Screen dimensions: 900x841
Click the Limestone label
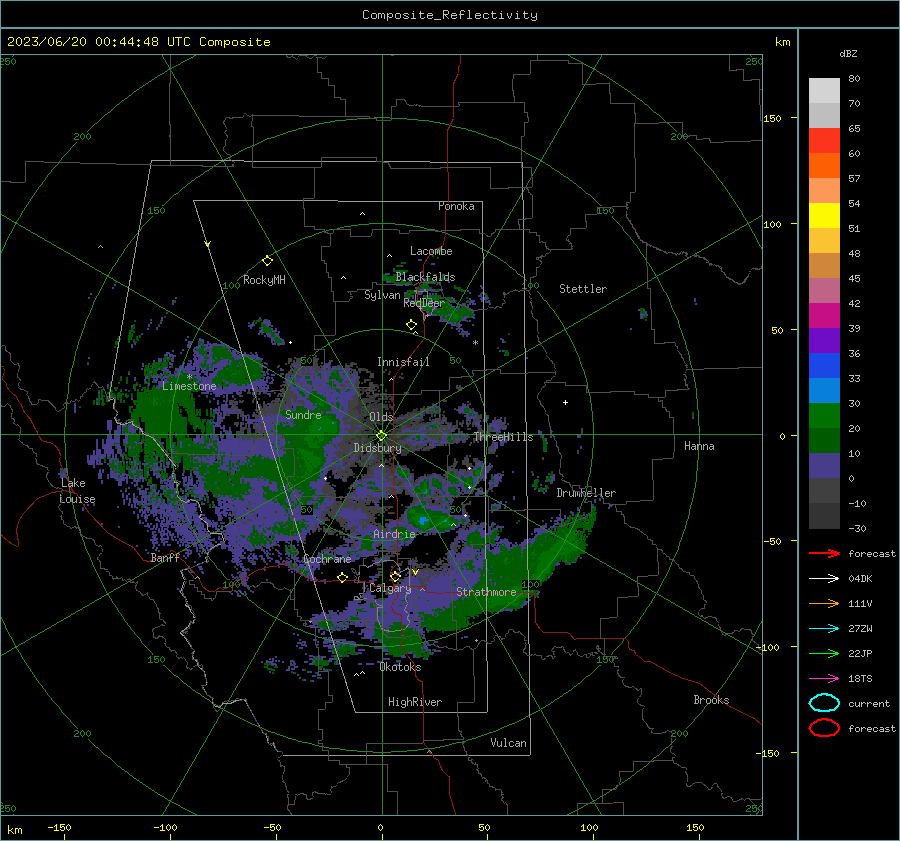coord(189,386)
